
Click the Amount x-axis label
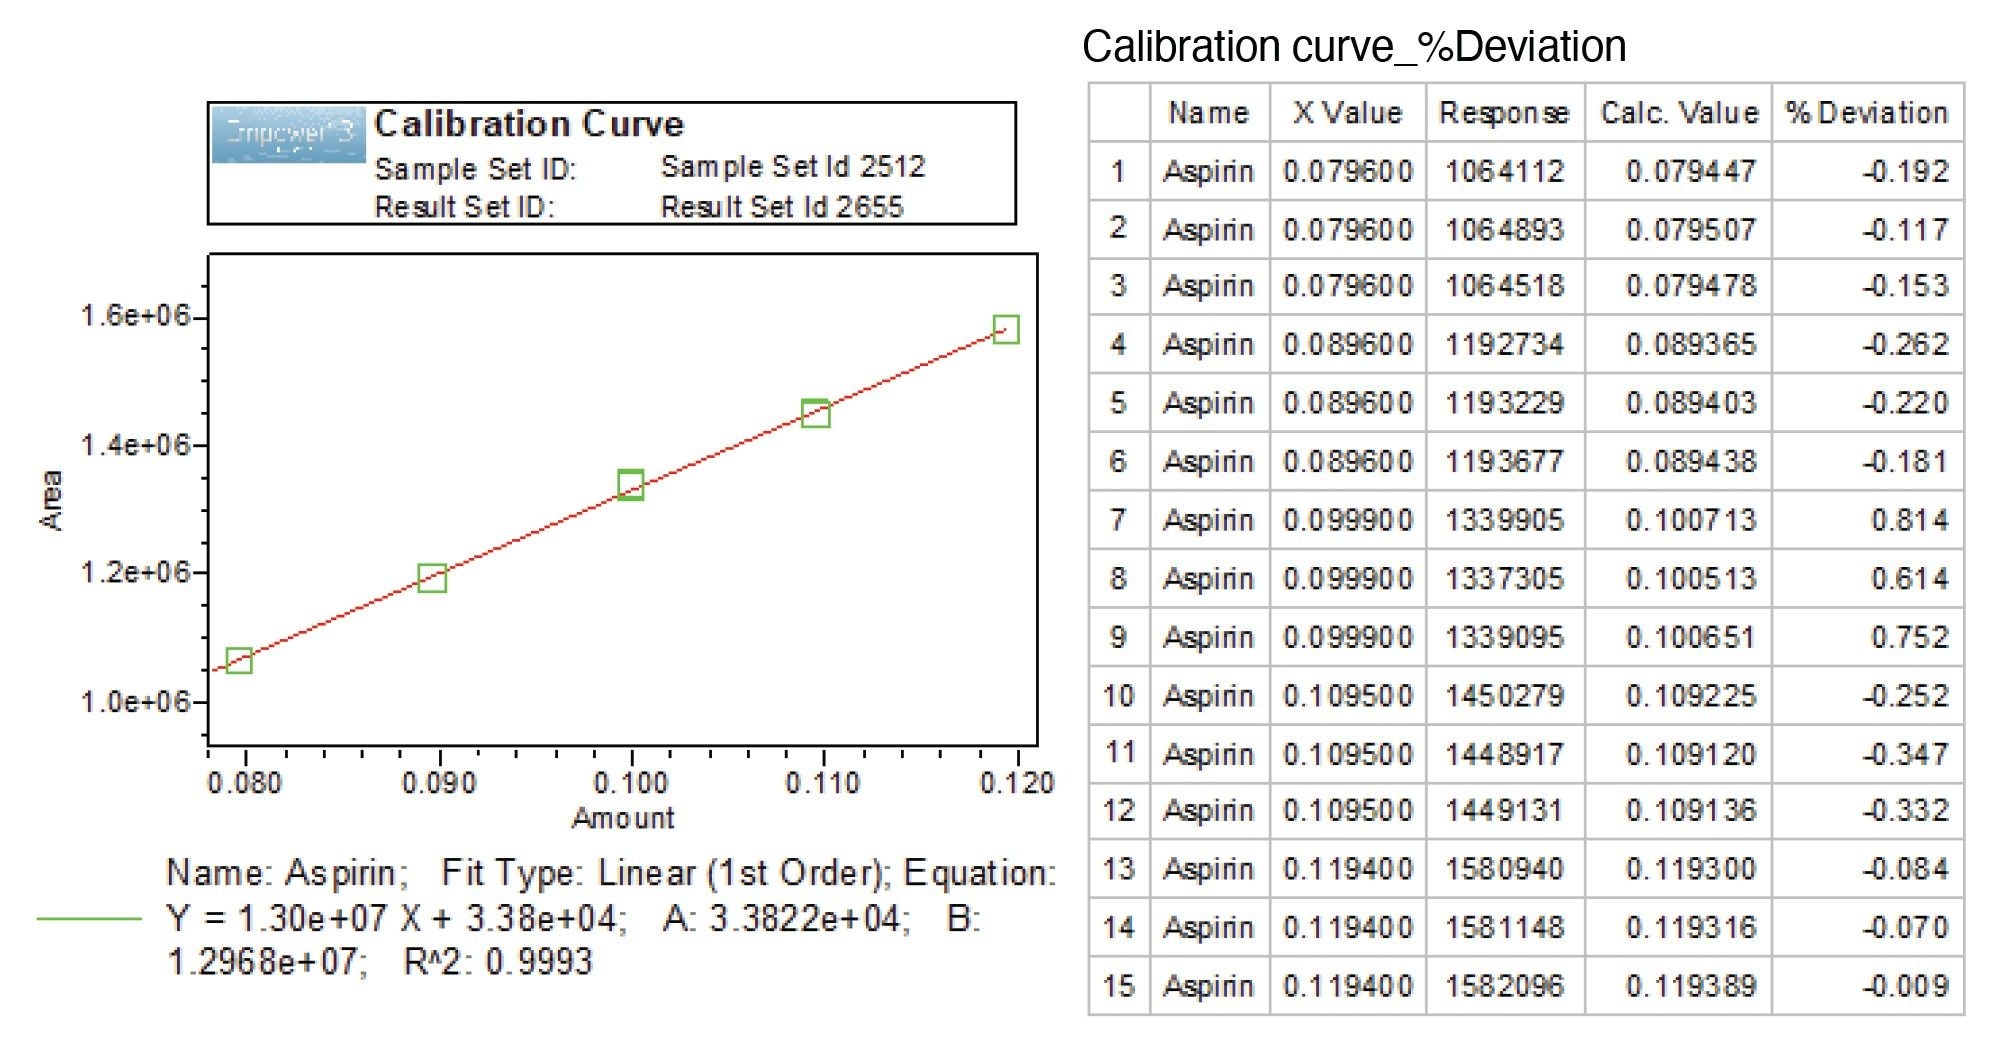(x=623, y=818)
